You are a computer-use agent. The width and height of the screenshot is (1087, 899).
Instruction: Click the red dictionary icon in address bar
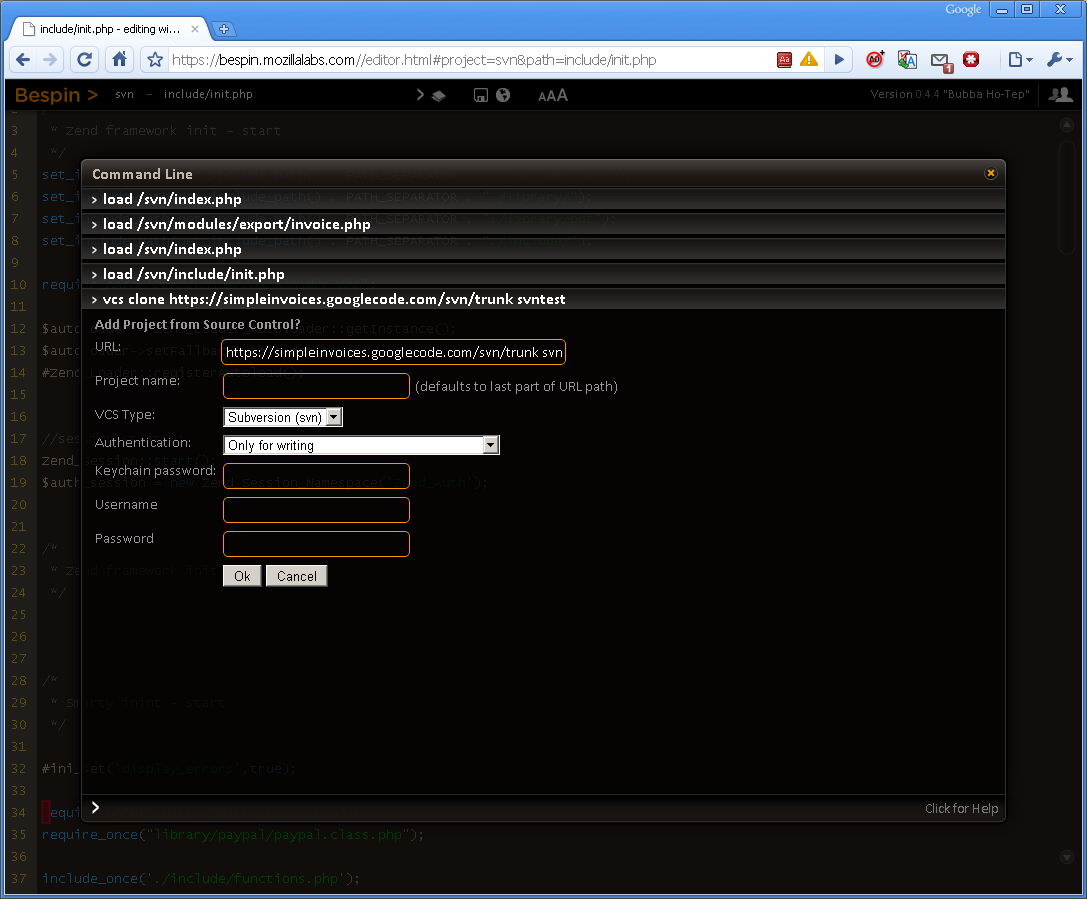(784, 60)
